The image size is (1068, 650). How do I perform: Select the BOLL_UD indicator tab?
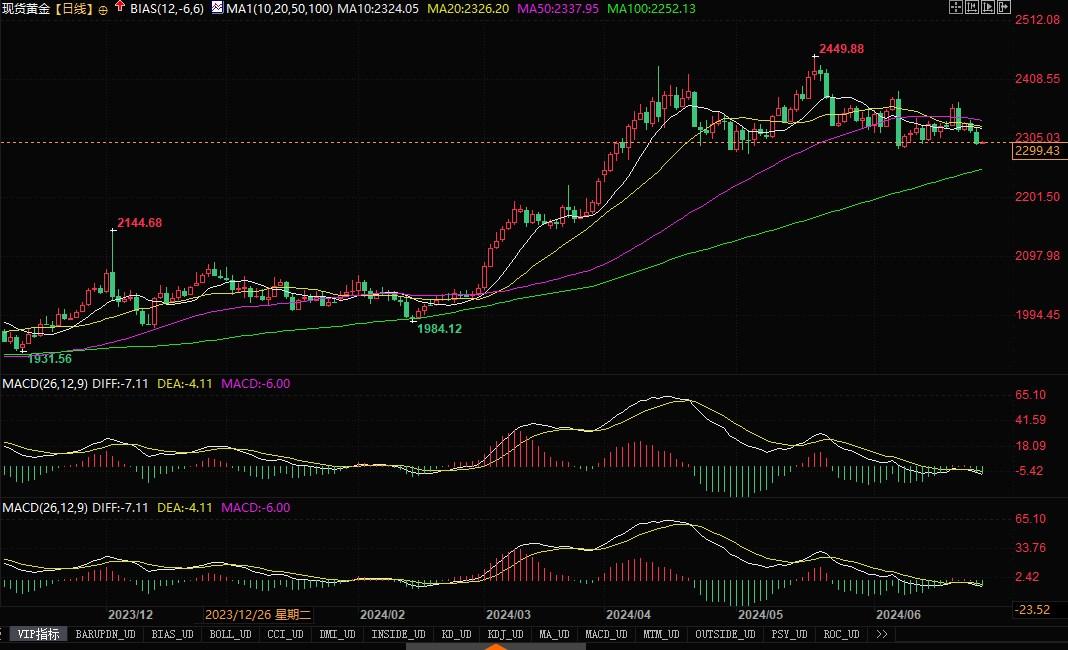coord(230,634)
